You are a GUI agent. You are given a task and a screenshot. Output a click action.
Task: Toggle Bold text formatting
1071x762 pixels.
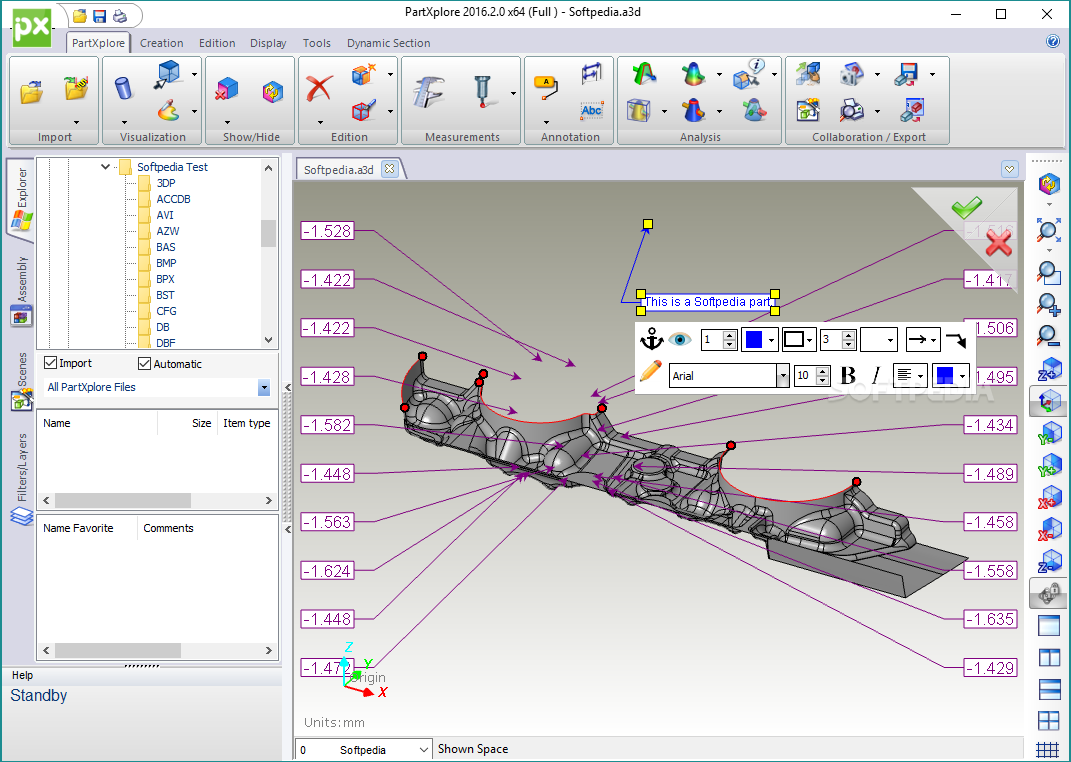pyautogui.click(x=848, y=375)
